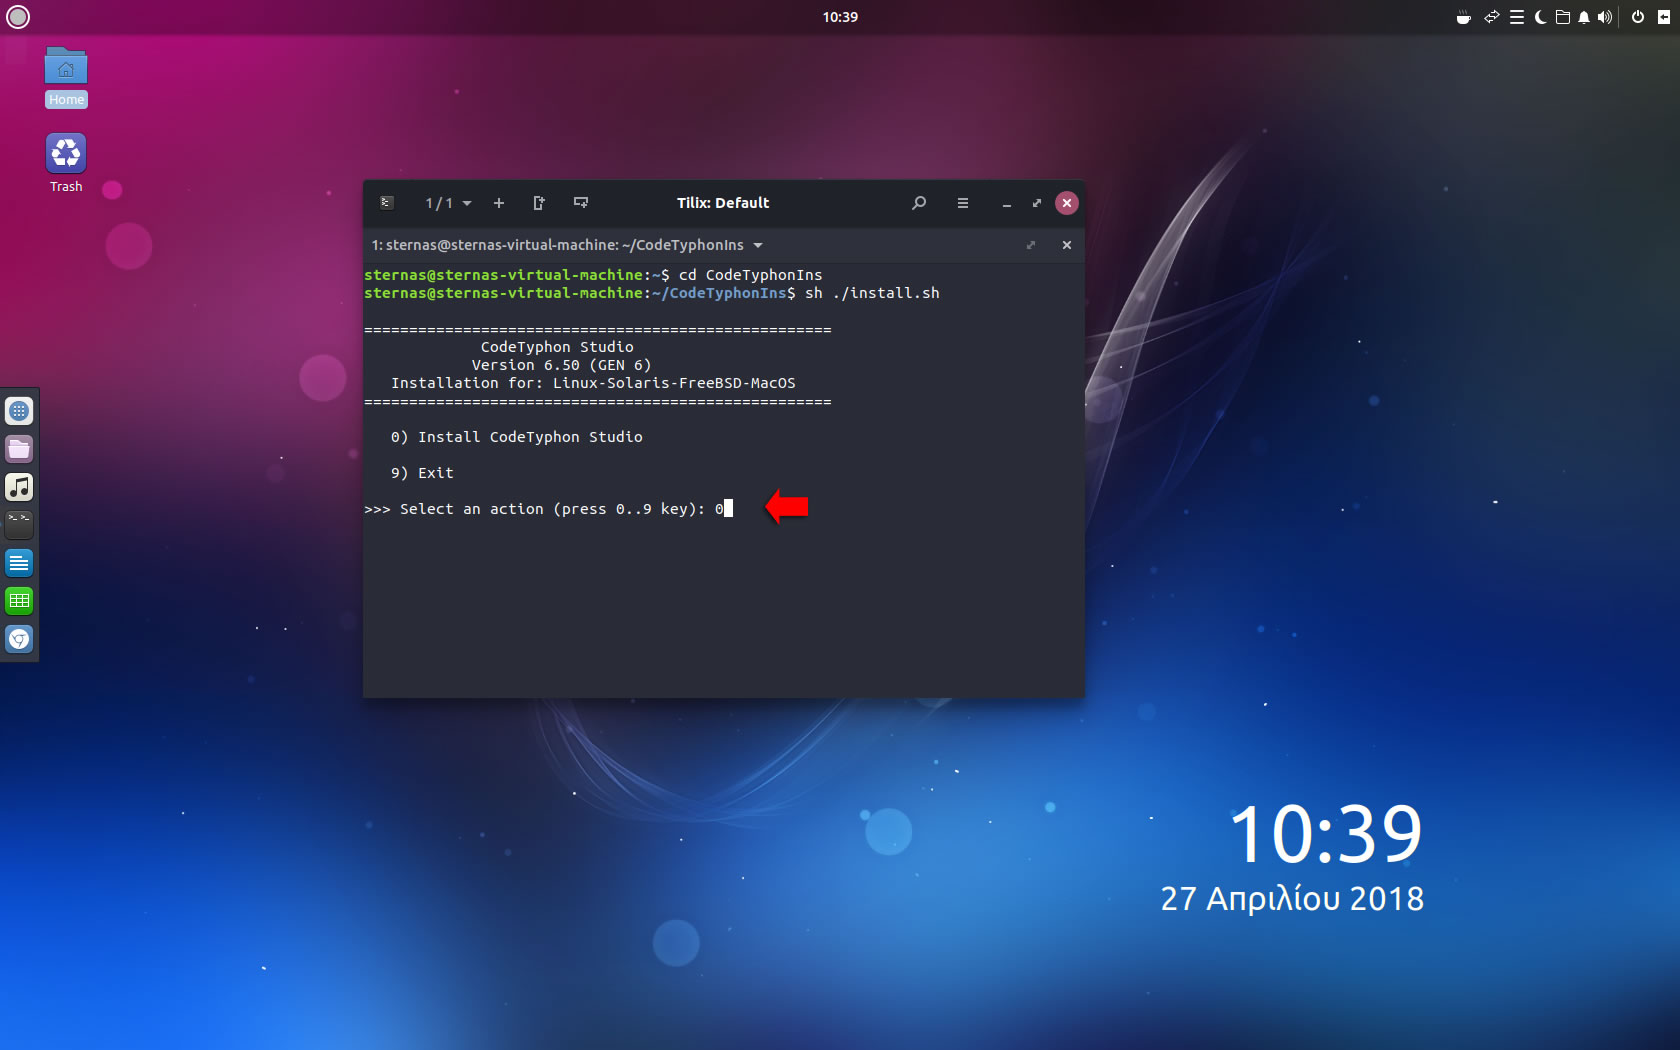Click the Tilix terminal dock icon

[x=19, y=525]
